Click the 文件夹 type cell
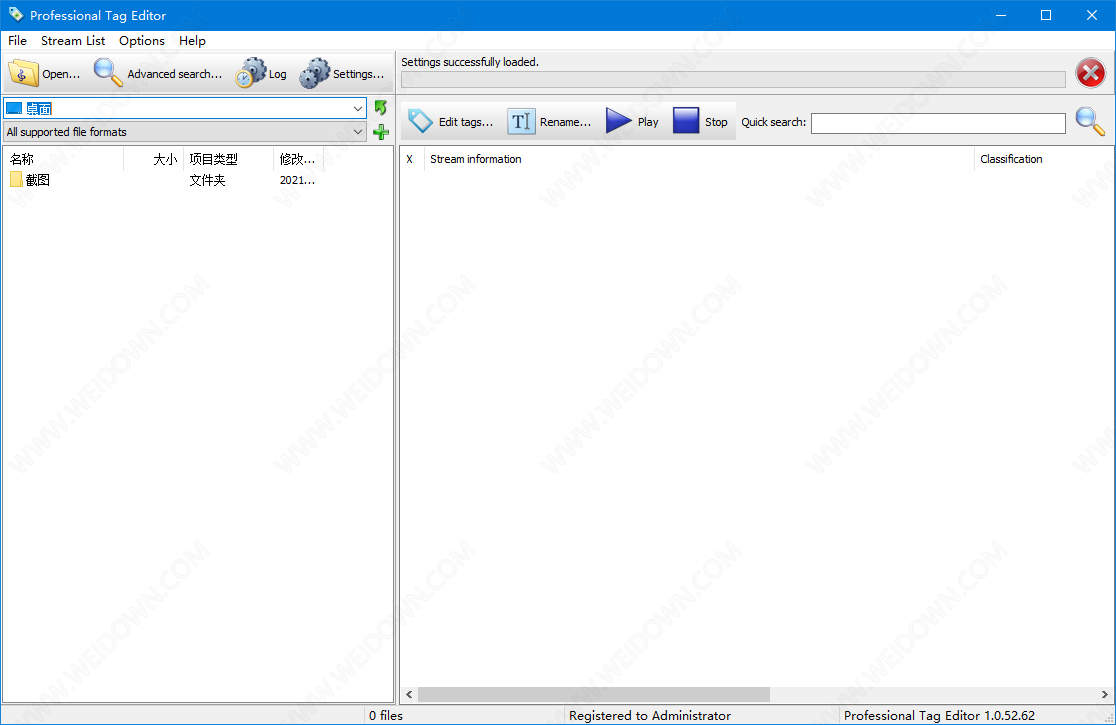Image resolution: width=1116 pixels, height=725 pixels. coord(207,180)
